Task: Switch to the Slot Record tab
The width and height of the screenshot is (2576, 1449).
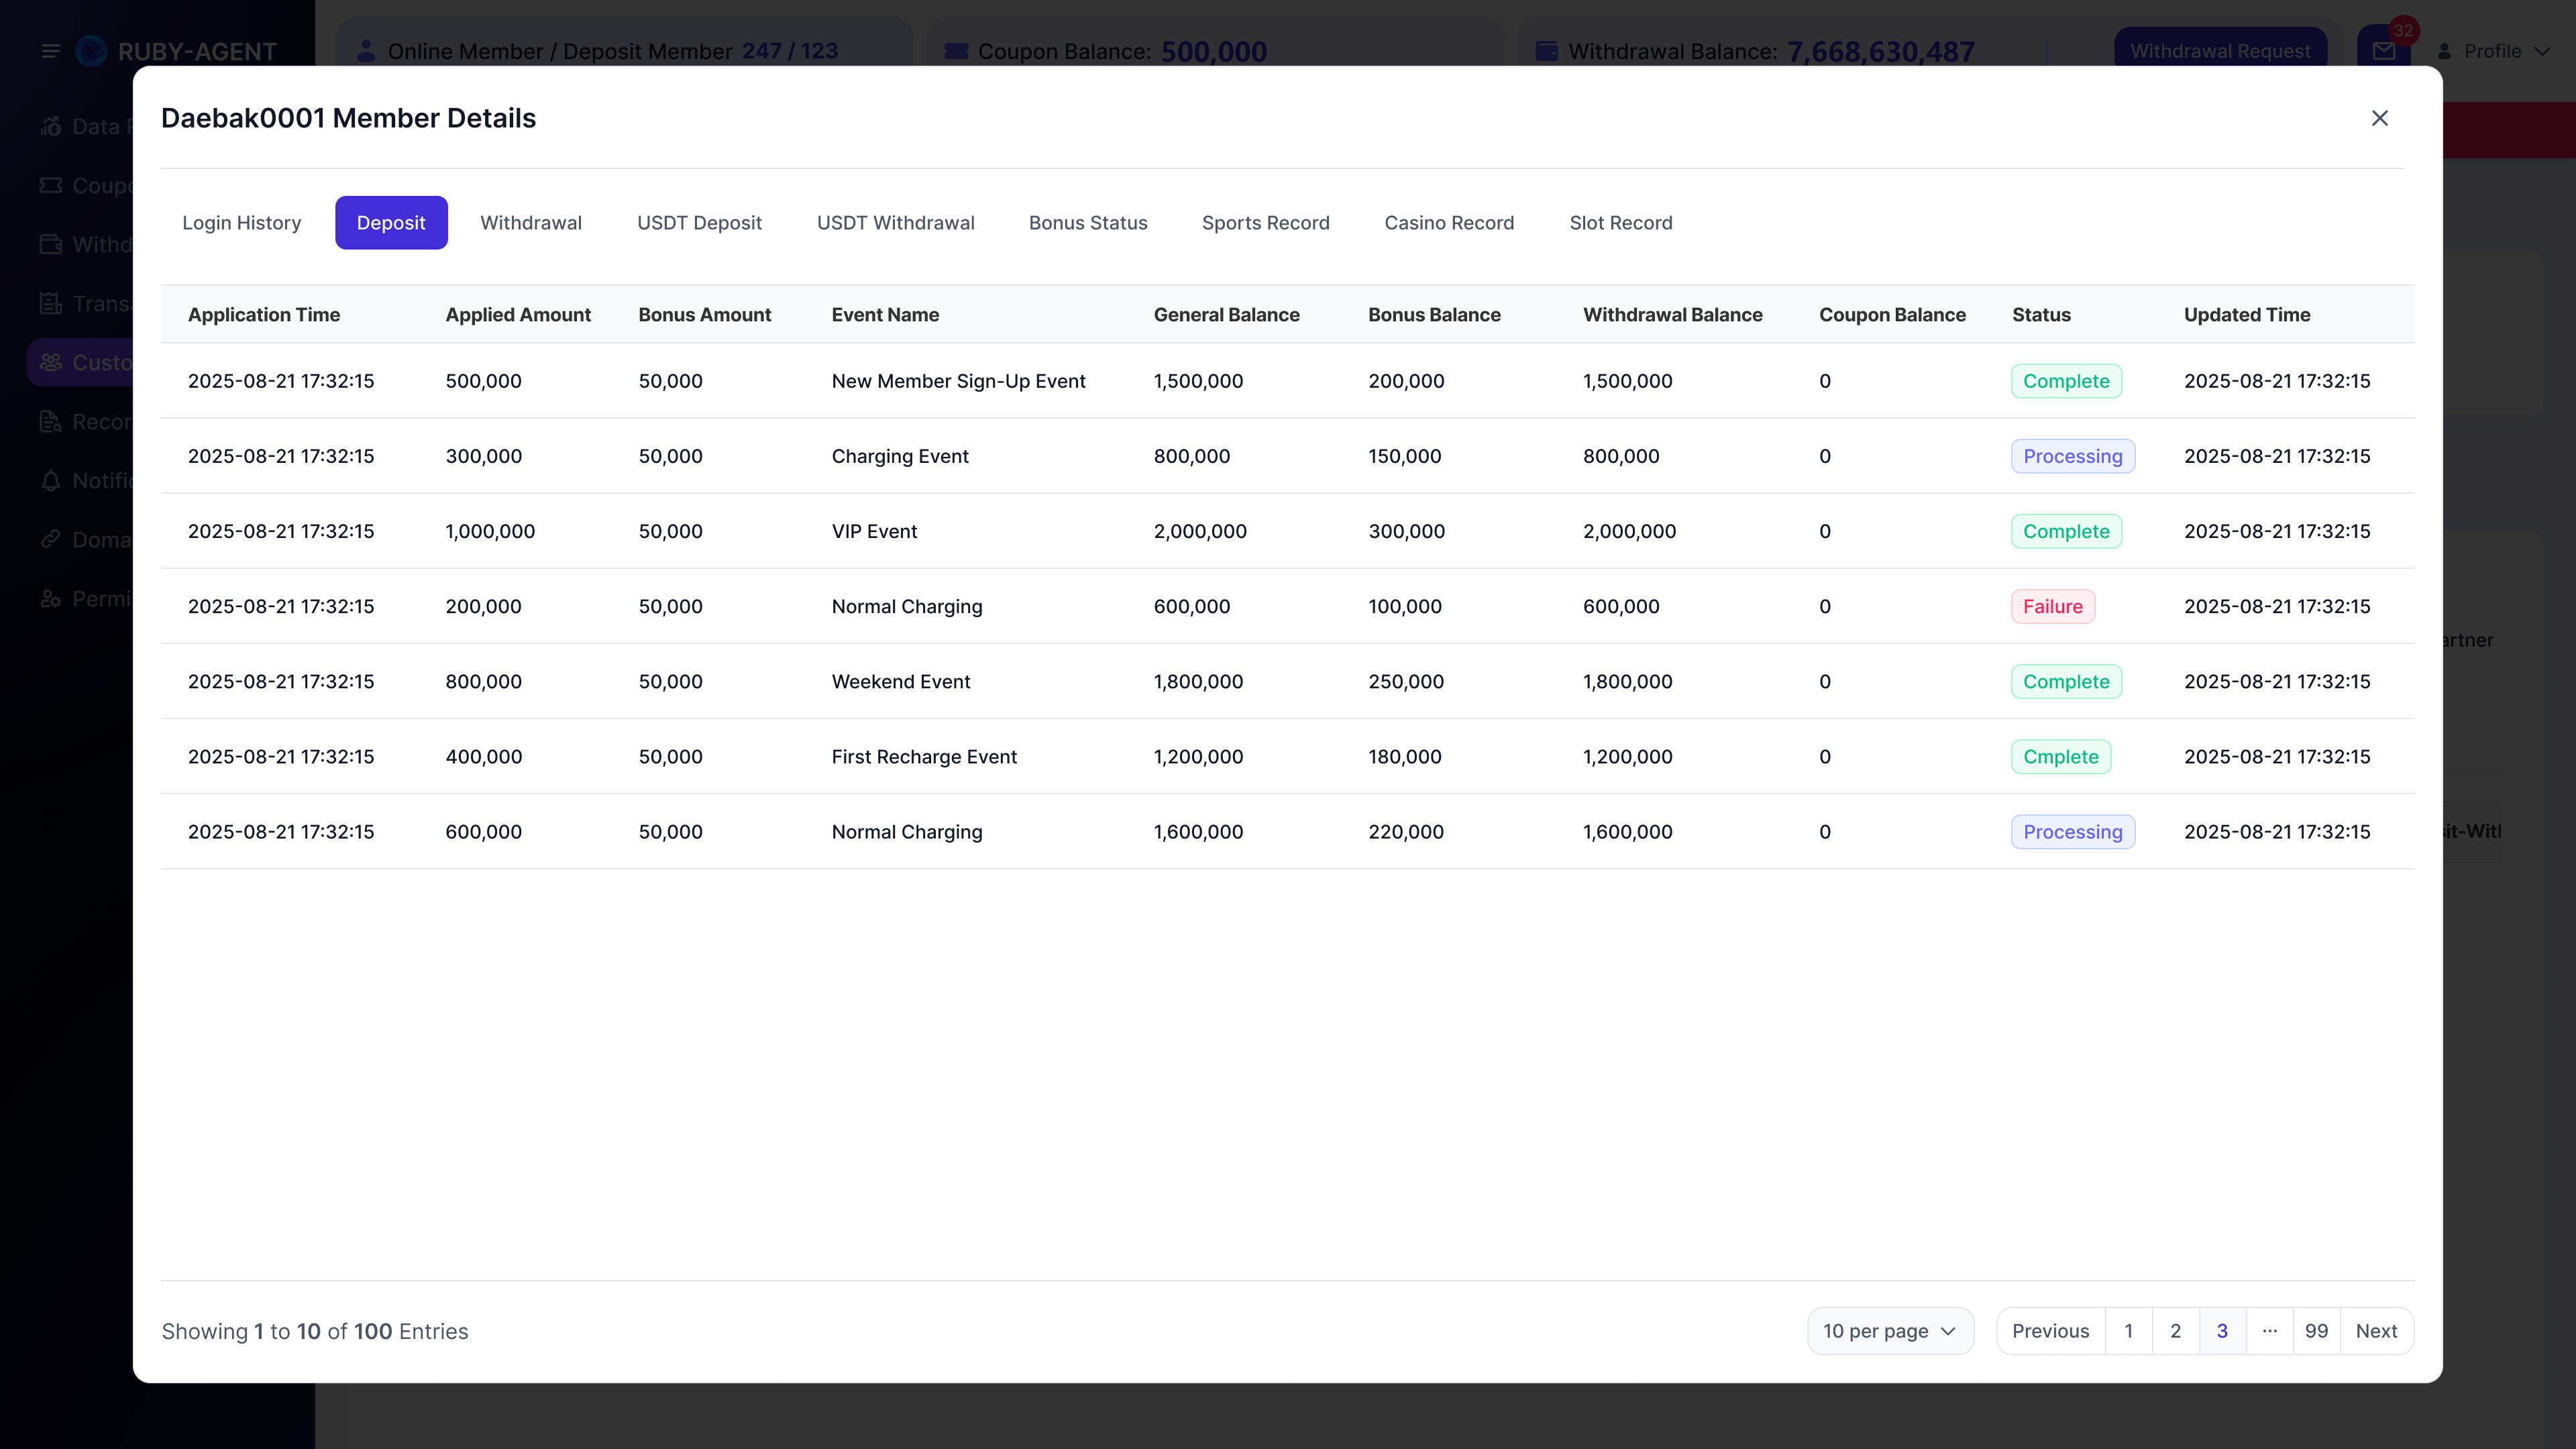Action: pos(1621,222)
